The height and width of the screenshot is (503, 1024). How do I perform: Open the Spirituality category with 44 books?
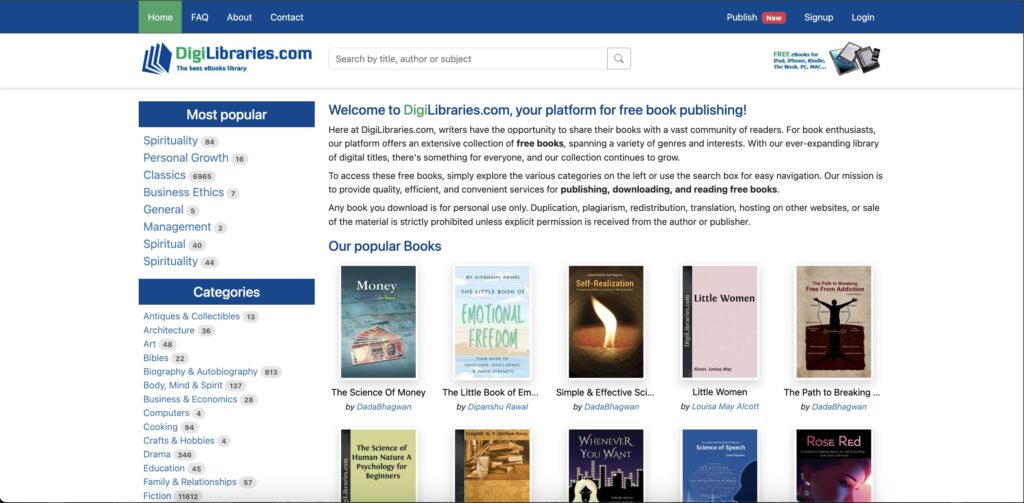point(170,261)
